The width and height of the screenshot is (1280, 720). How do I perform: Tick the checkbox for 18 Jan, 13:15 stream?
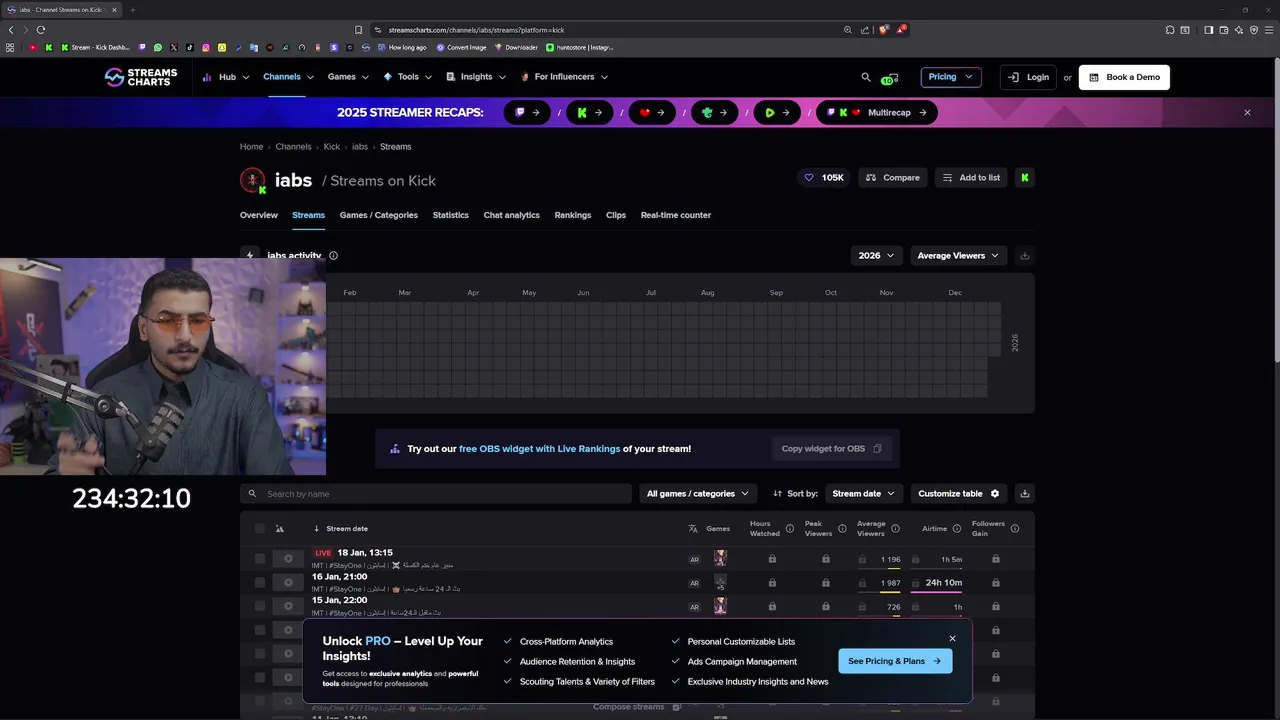(x=260, y=559)
